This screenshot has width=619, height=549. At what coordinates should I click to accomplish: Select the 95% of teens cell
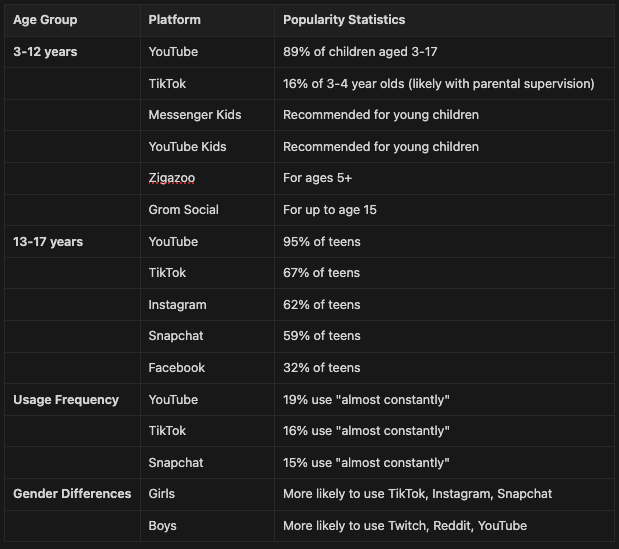(x=321, y=242)
